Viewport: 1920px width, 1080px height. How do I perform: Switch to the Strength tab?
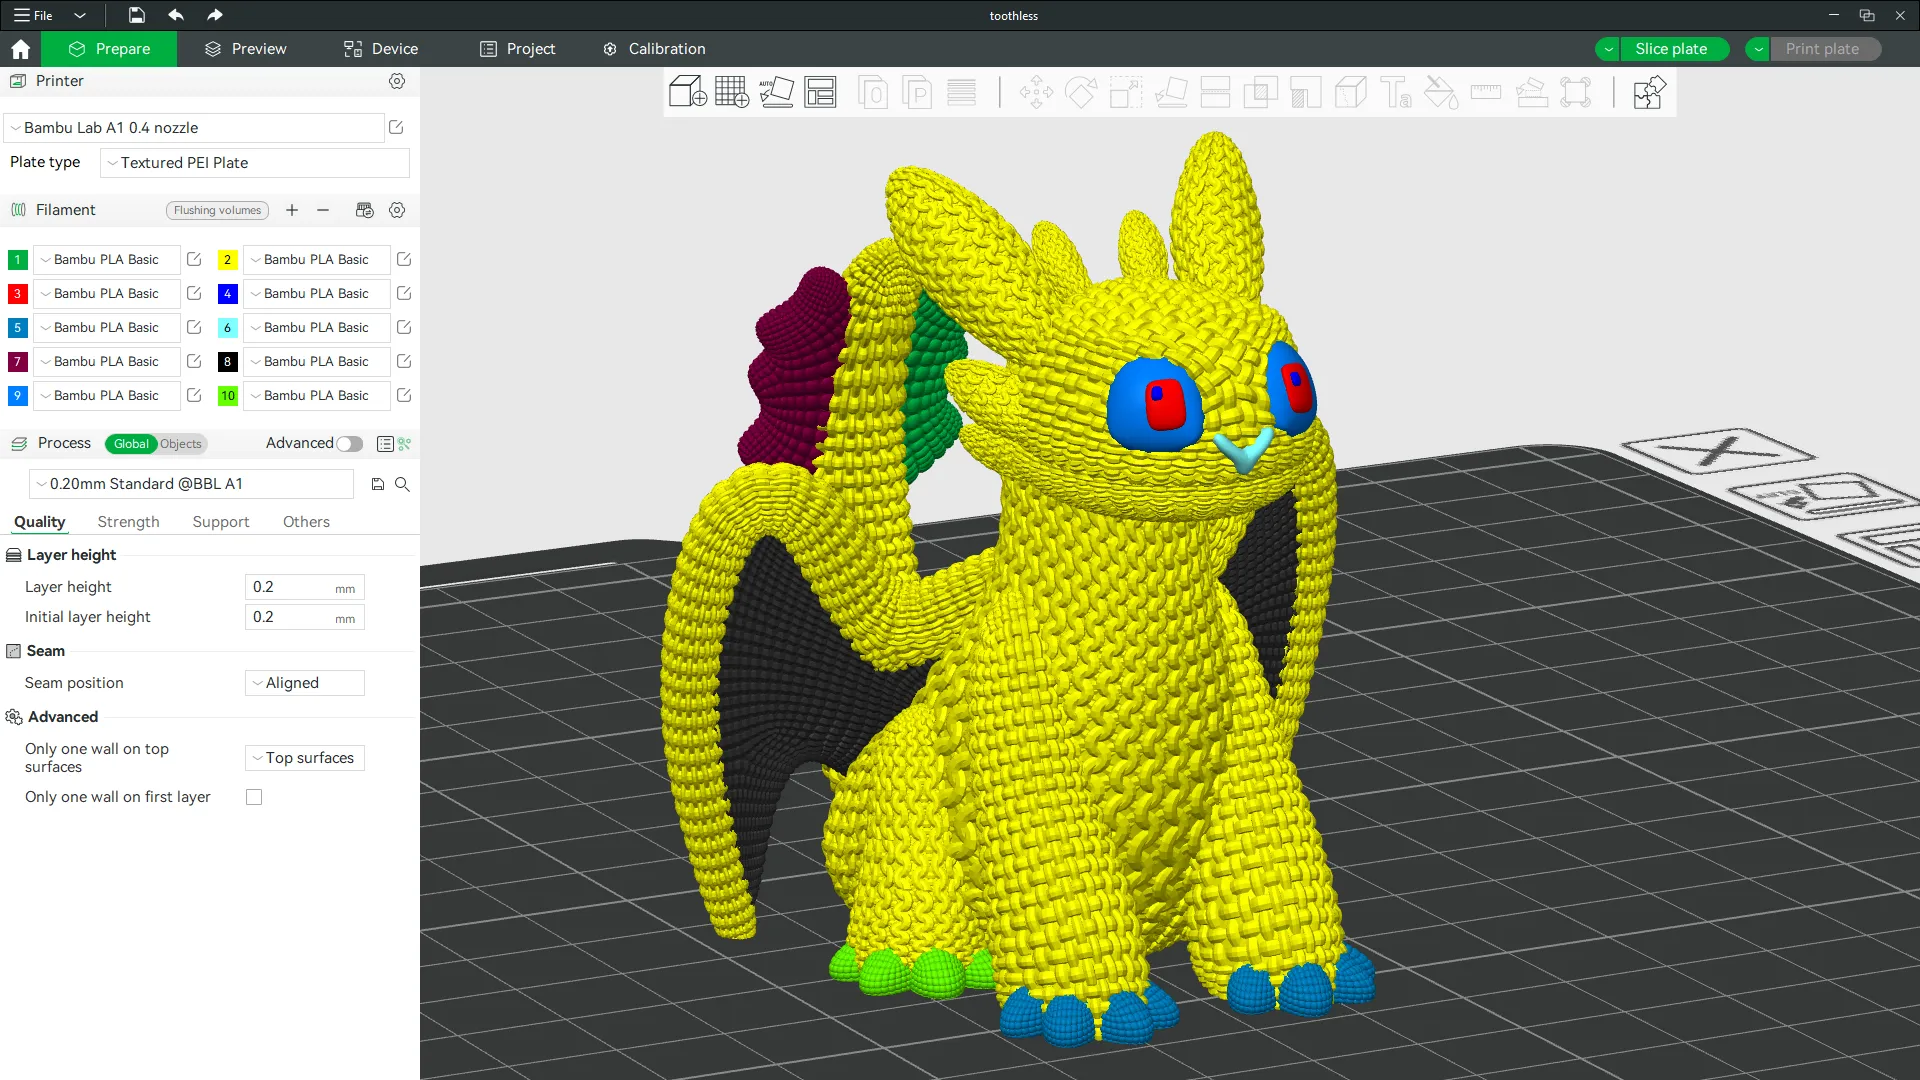pyautogui.click(x=128, y=522)
